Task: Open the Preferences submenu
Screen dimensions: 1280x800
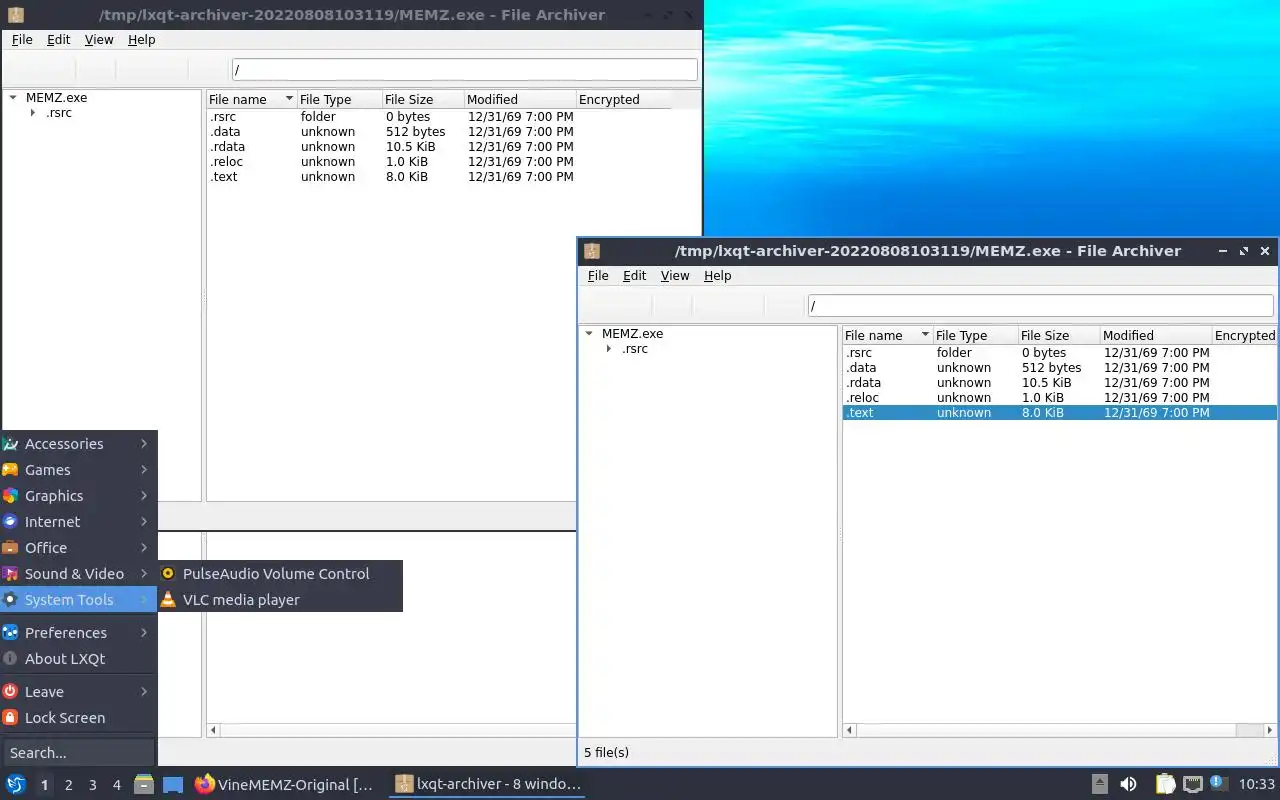Action: [78, 633]
